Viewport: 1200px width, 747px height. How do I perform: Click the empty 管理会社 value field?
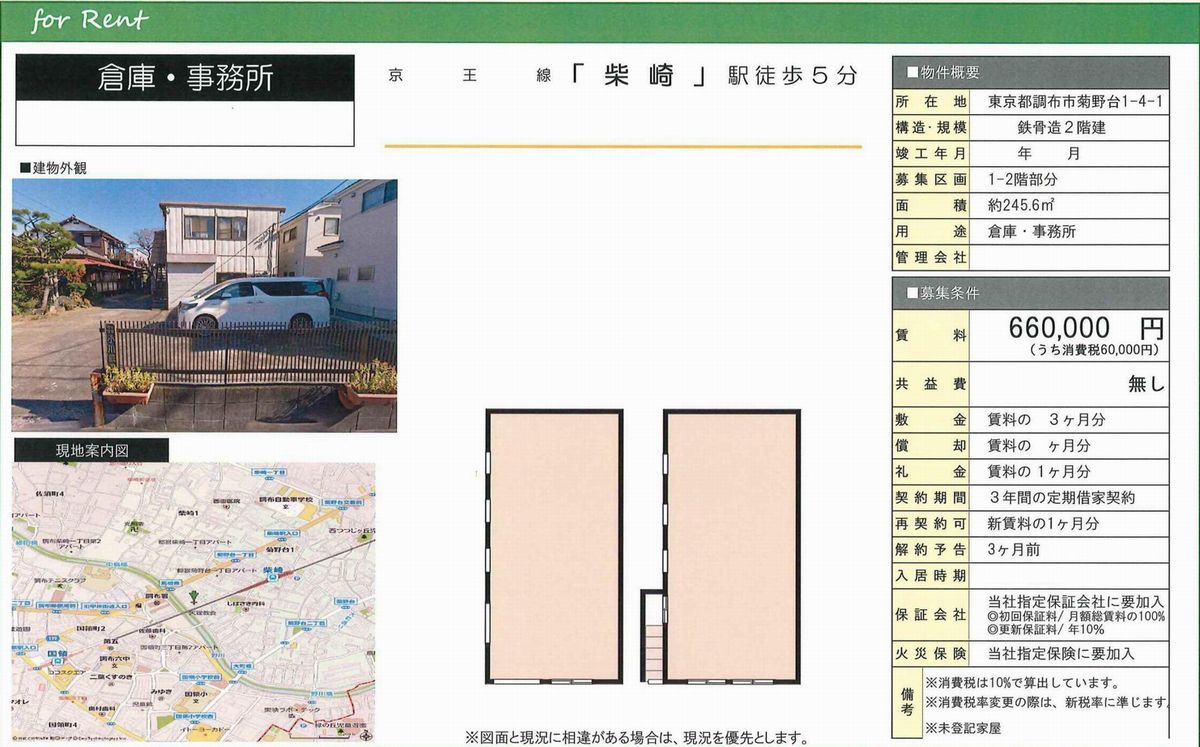click(1068, 257)
